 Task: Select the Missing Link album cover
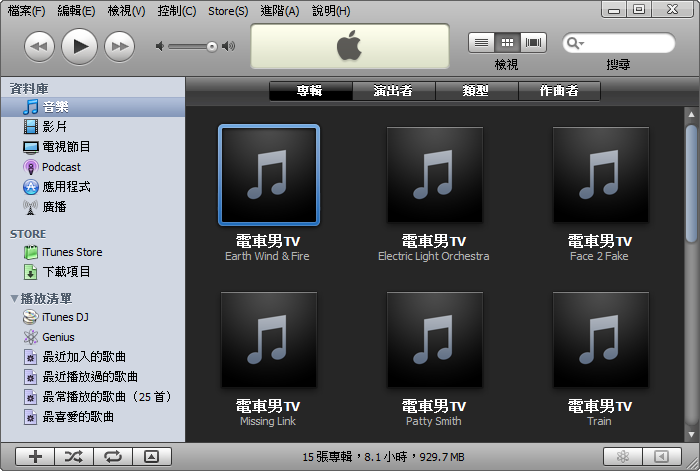[269, 340]
